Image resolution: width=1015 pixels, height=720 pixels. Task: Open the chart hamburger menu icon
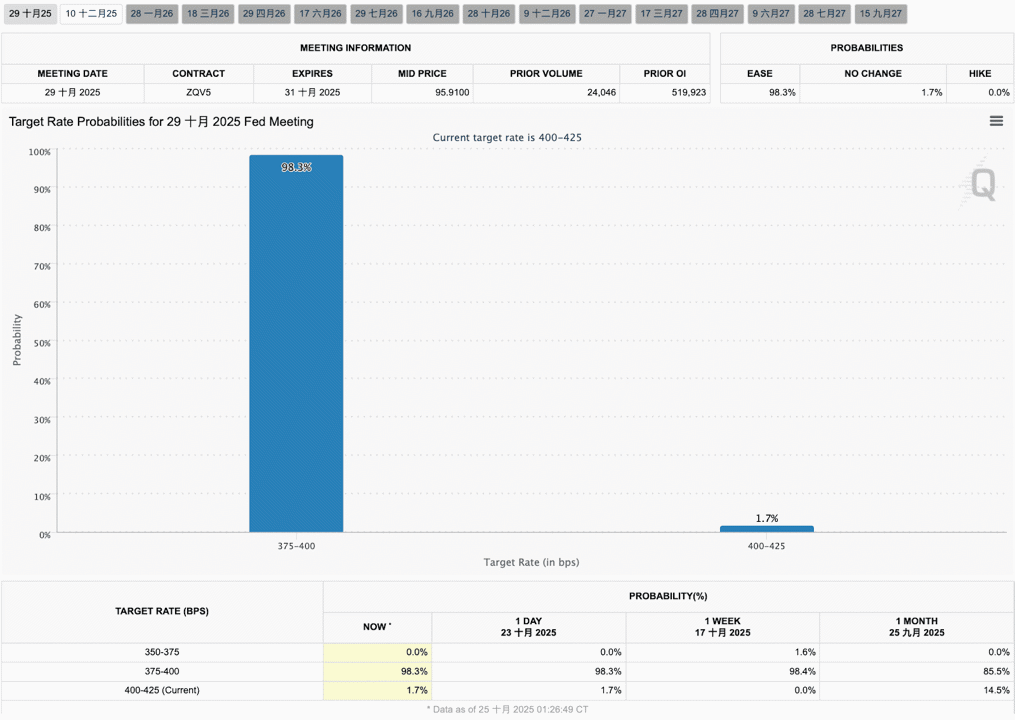pos(996,121)
